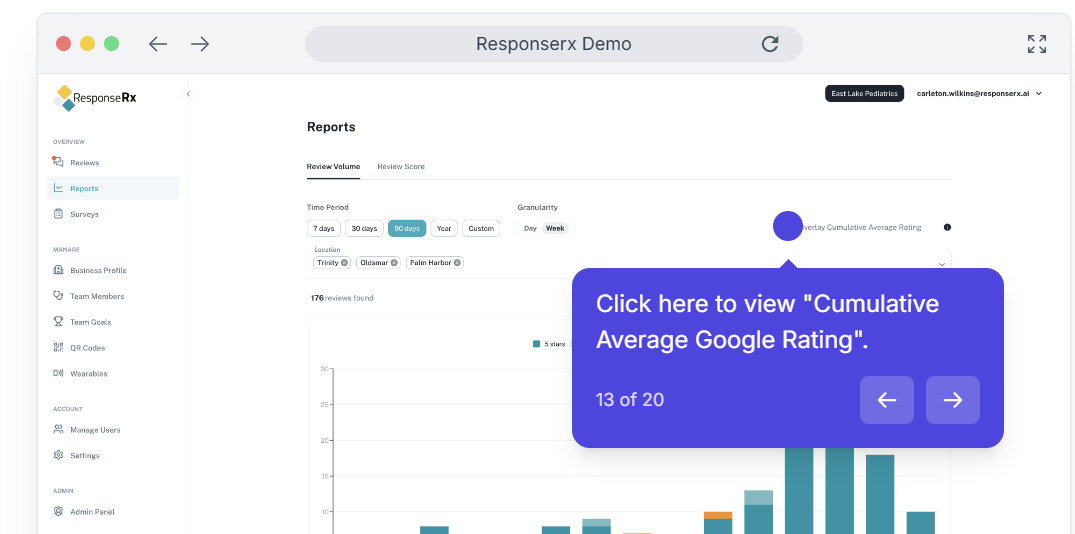
Task: Set granularity to Day
Action: 530,228
